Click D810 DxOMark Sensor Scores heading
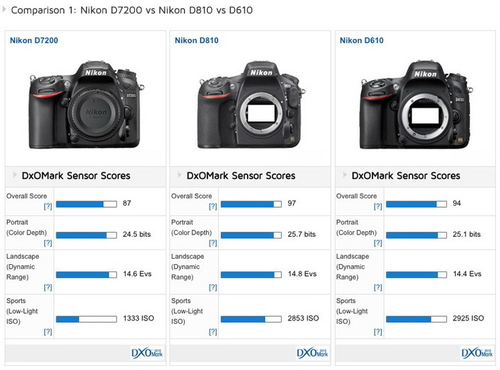 click(x=241, y=175)
